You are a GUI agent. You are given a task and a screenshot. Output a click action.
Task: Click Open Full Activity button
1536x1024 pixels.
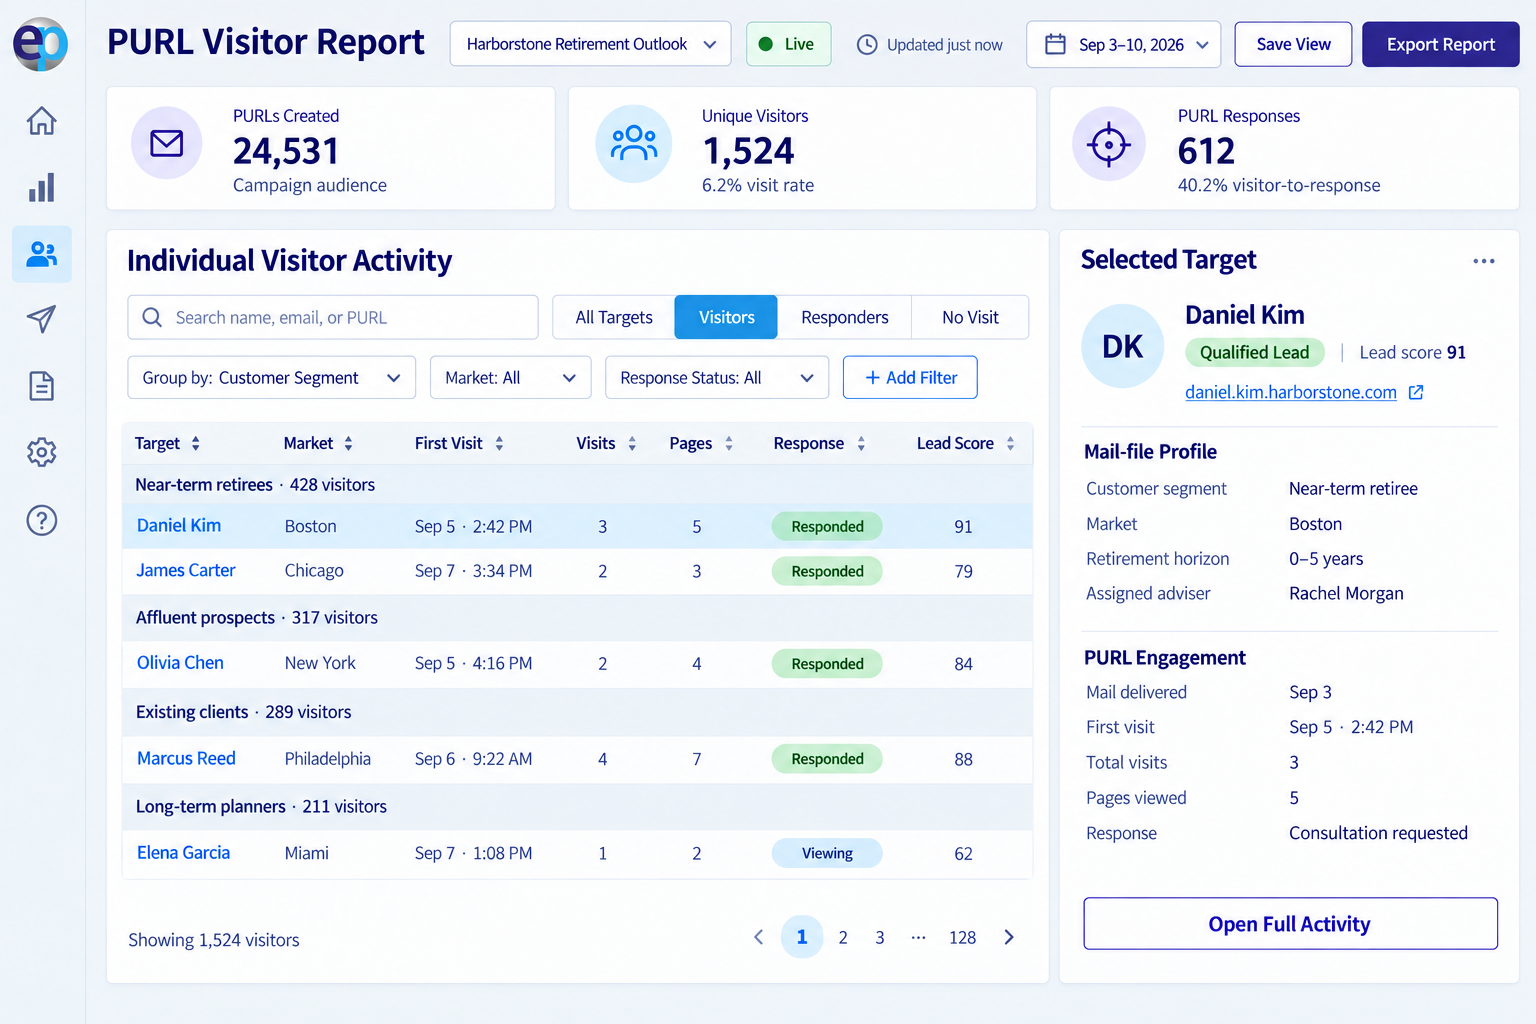point(1290,923)
